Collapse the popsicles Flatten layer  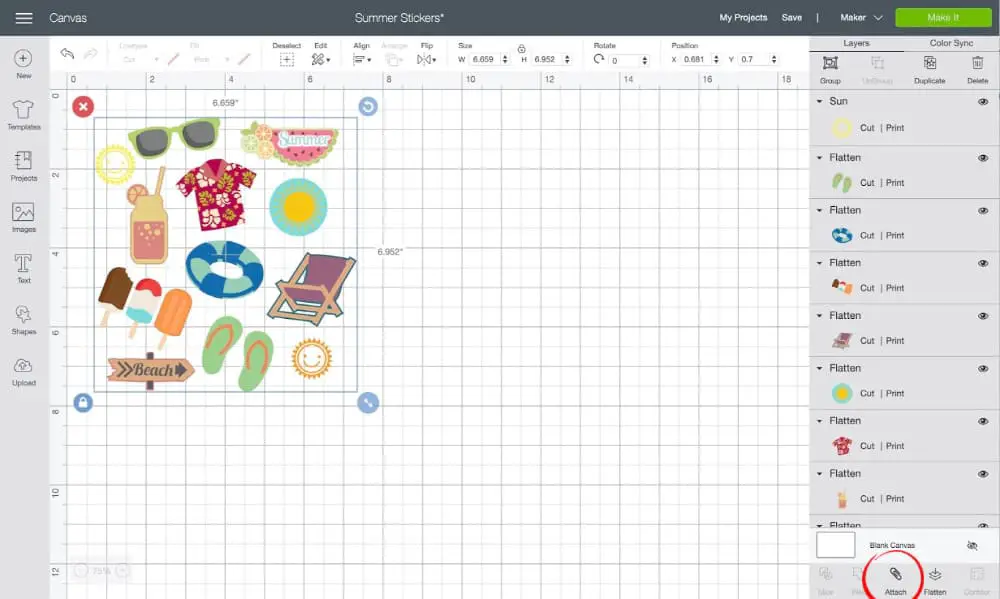point(820,263)
